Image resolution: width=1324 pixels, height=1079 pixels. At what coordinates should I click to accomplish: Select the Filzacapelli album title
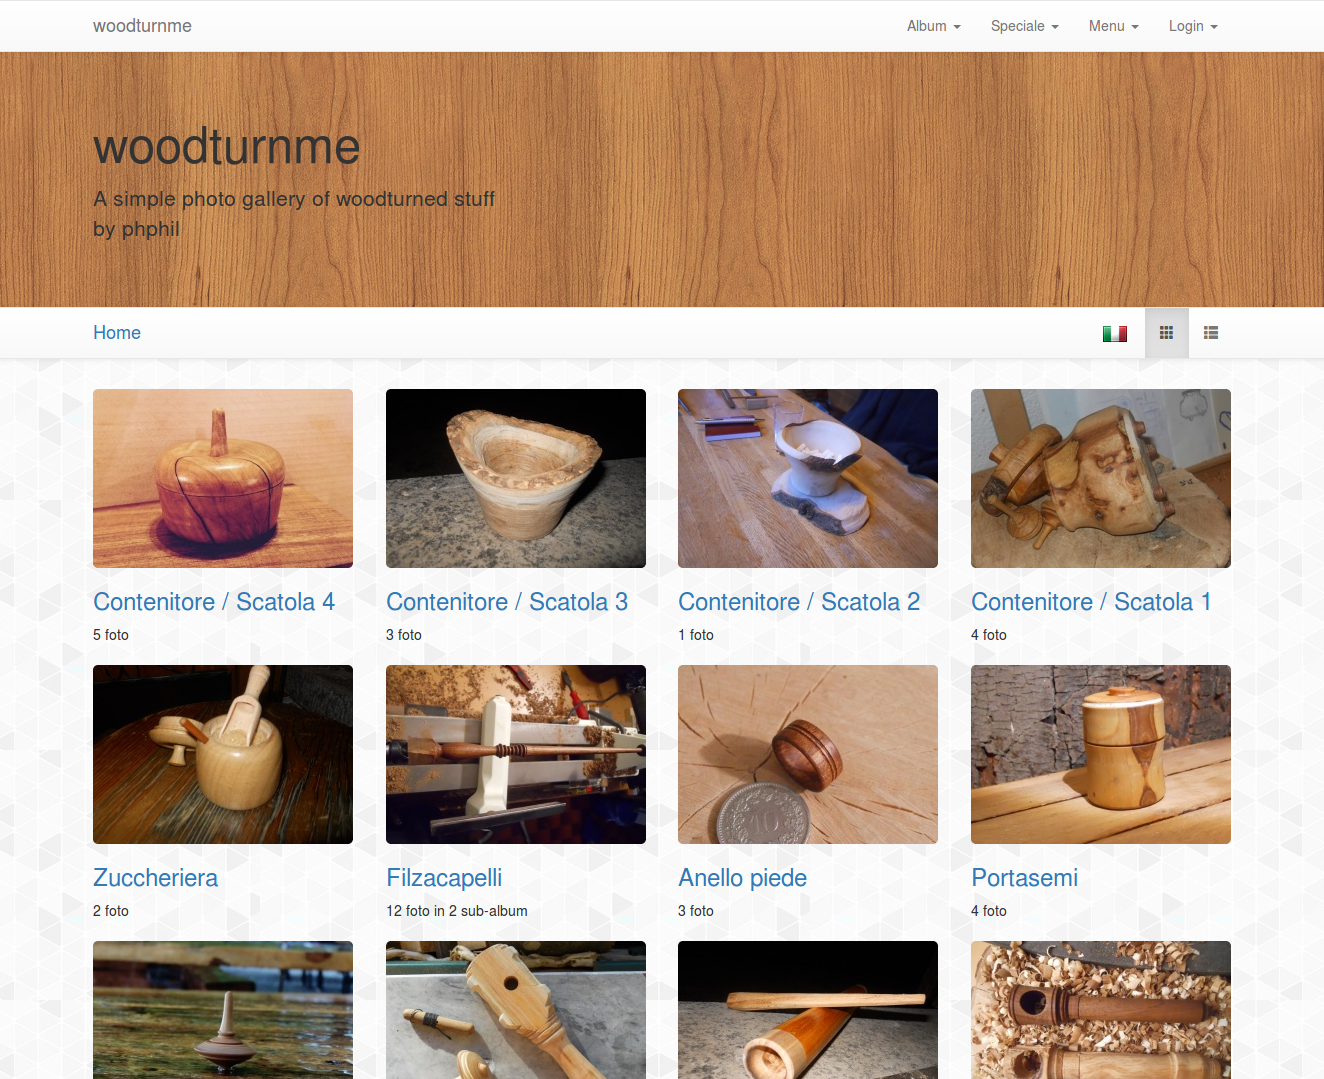click(x=444, y=878)
